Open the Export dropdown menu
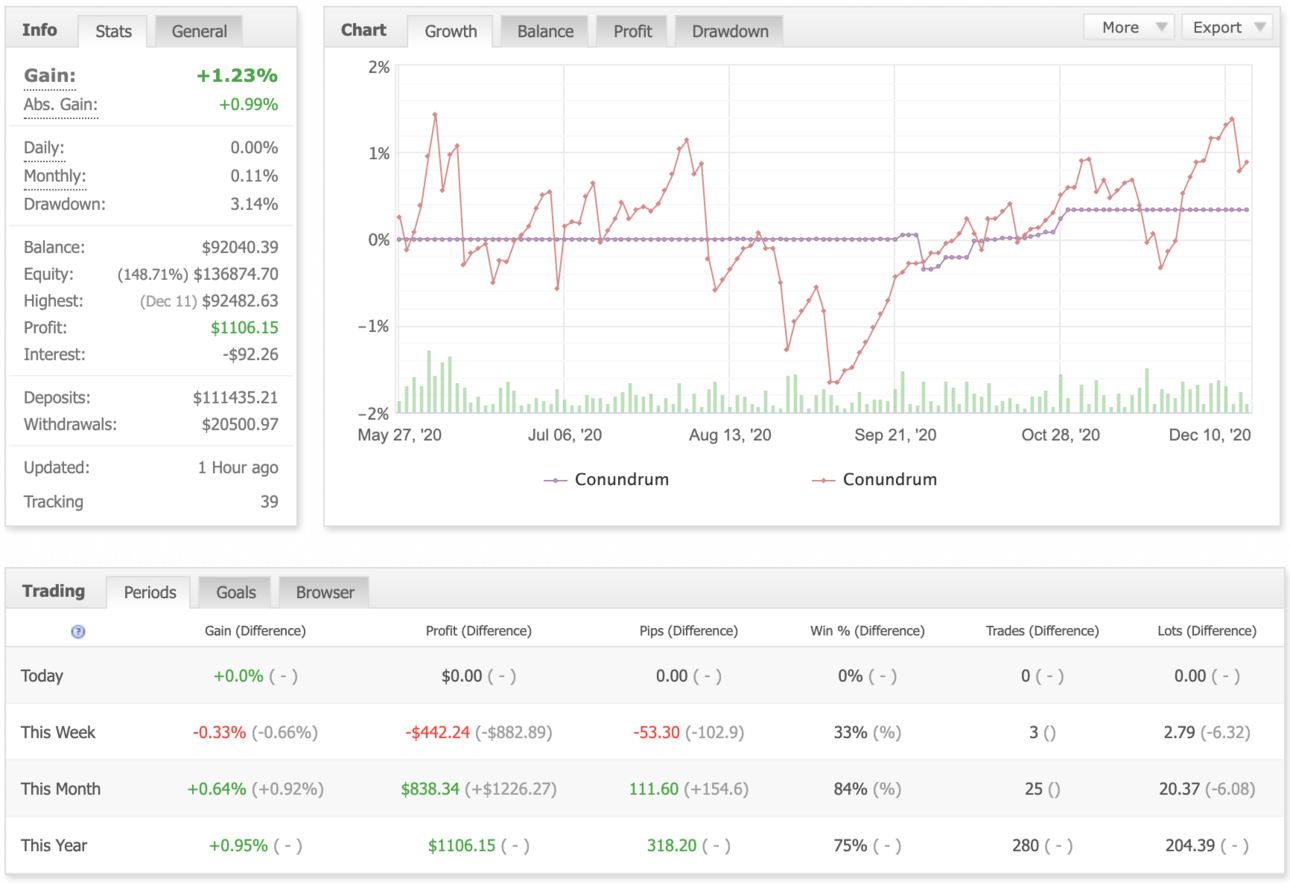Viewport: 1290px width, 884px height. (x=1227, y=27)
